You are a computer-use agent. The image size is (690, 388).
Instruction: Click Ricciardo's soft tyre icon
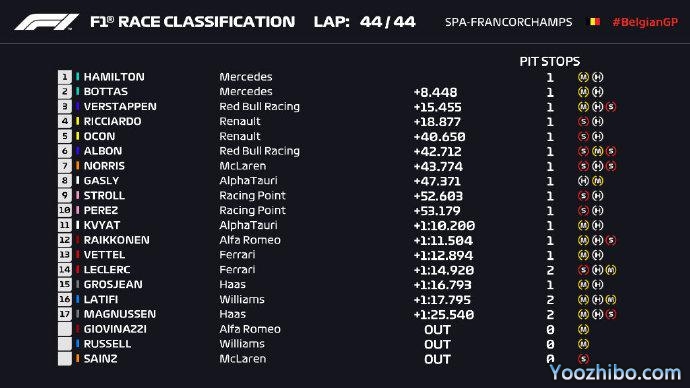[584, 121]
